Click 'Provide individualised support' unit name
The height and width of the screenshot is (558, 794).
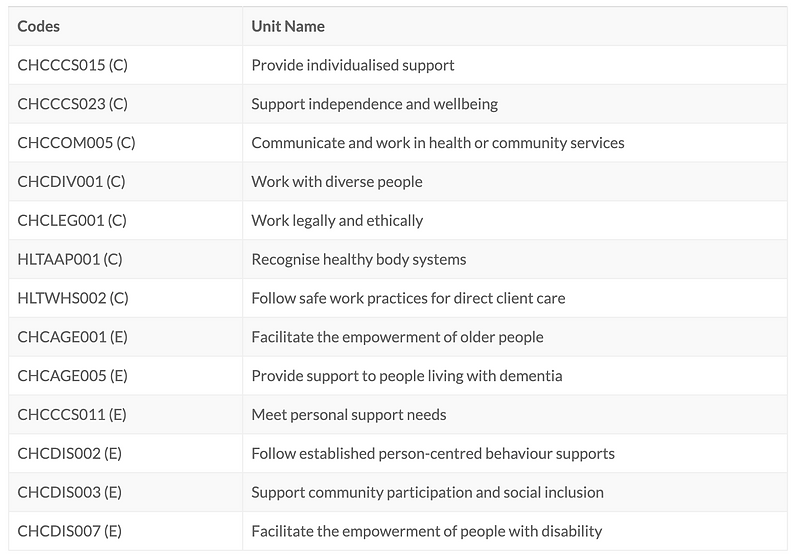352,65
